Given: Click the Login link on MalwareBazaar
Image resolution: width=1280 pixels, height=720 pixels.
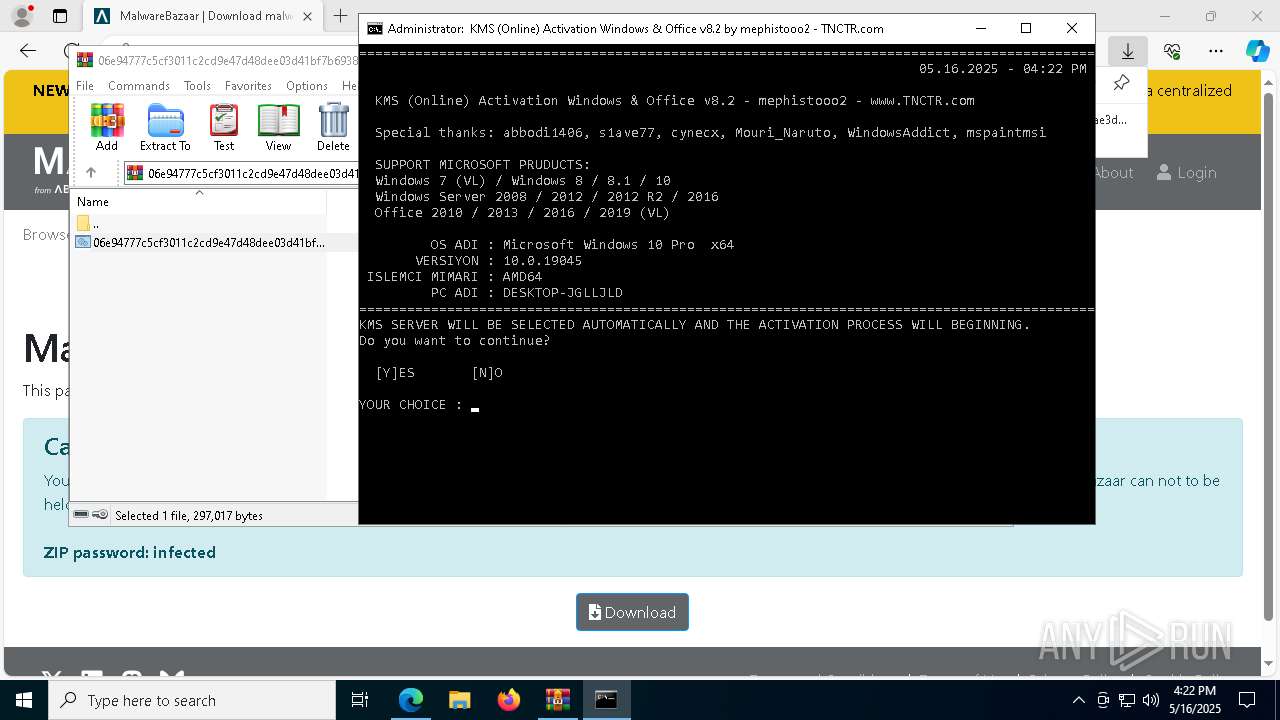Looking at the screenshot, I should [1187, 172].
